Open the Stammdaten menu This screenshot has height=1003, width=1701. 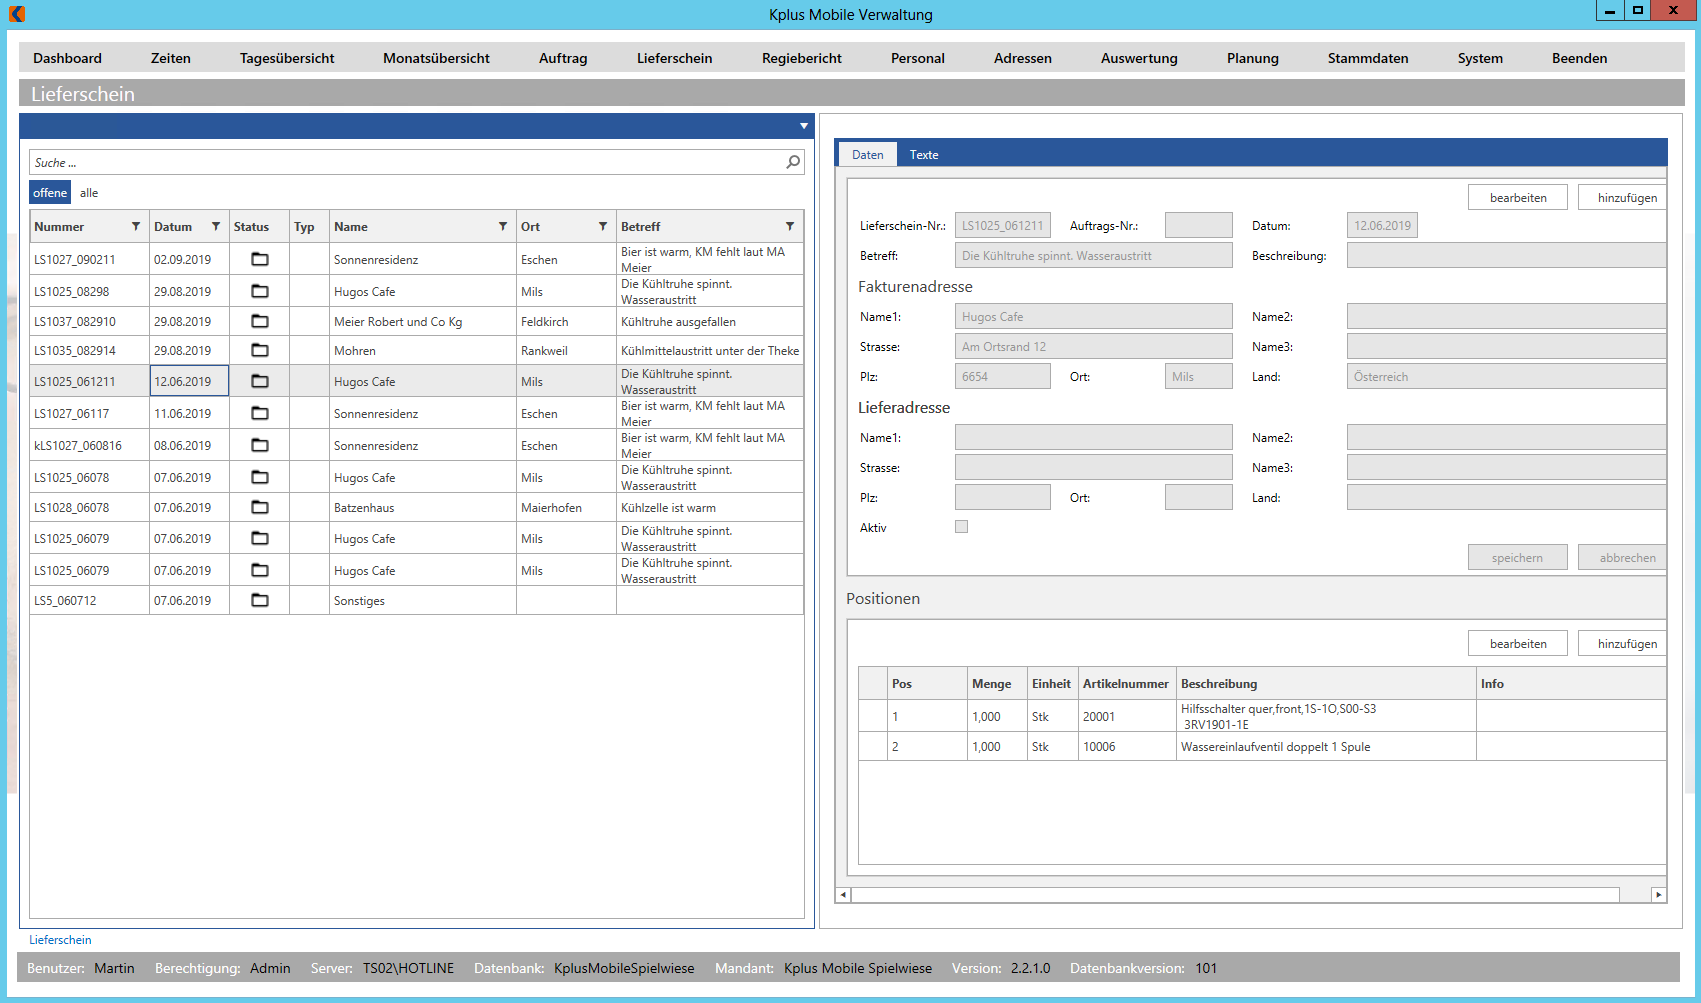pyautogui.click(x=1368, y=58)
